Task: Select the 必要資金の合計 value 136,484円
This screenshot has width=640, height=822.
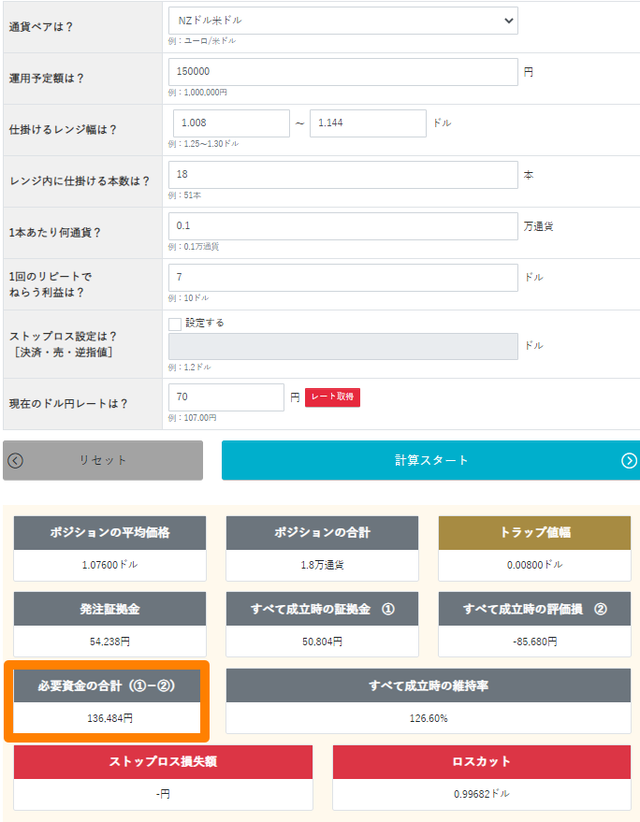Action: (110, 718)
